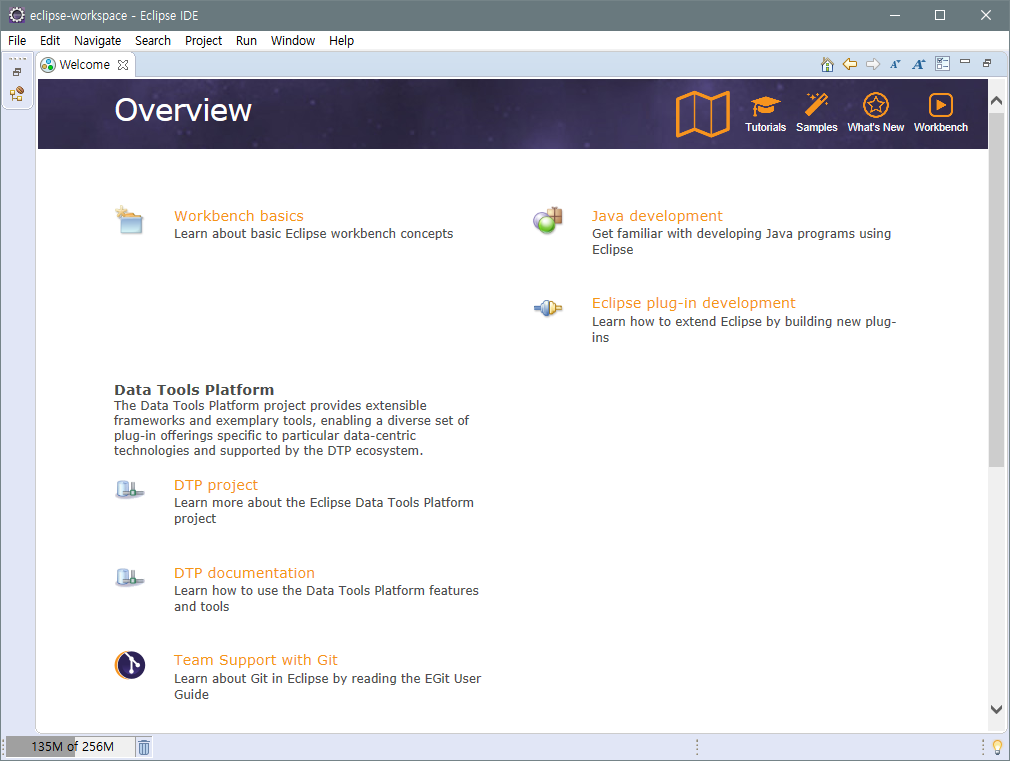
Task: Open the Search menu
Action: (x=153, y=41)
